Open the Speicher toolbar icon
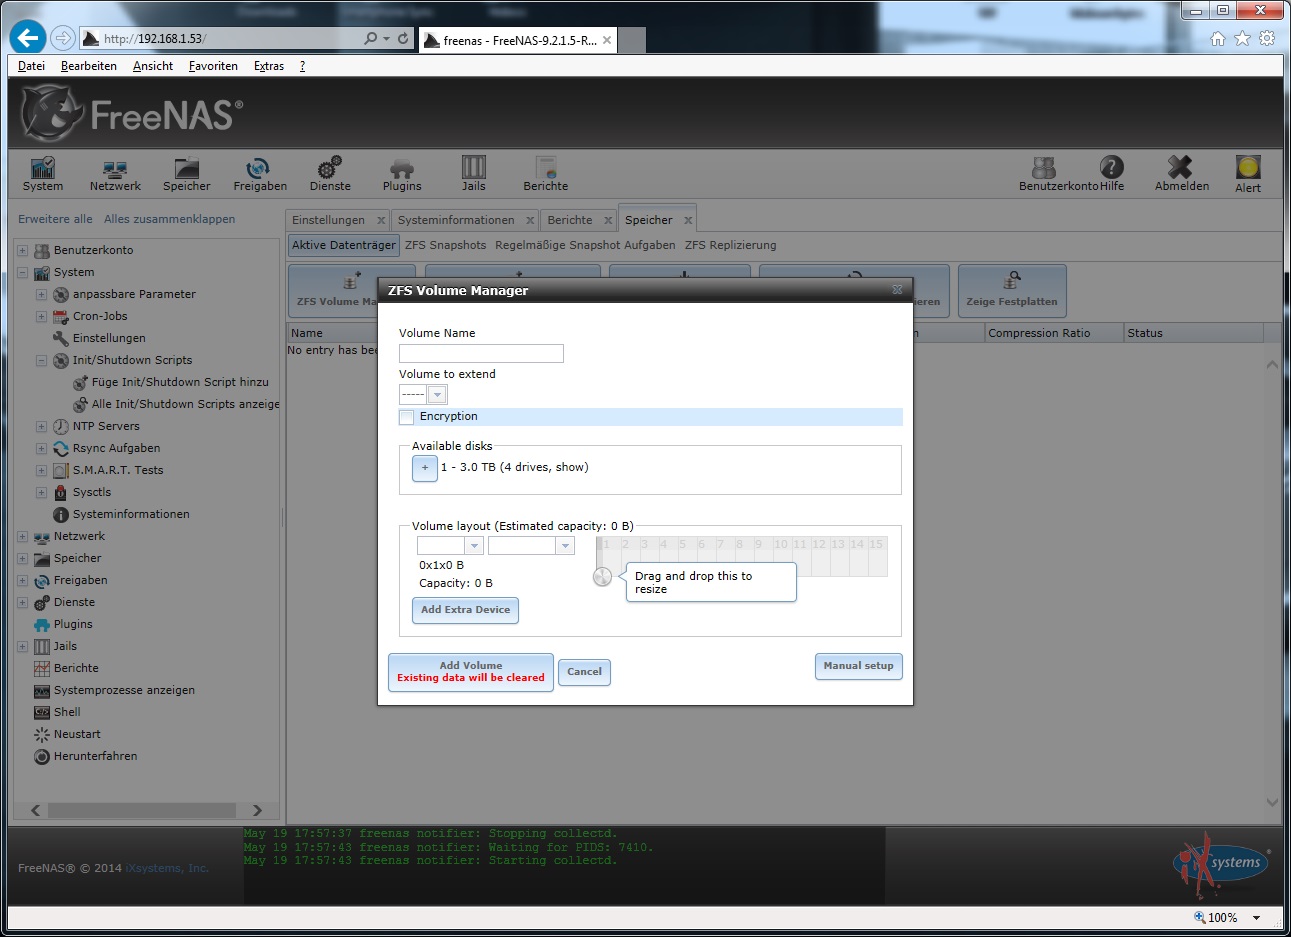The width and height of the screenshot is (1291, 937). [x=187, y=174]
